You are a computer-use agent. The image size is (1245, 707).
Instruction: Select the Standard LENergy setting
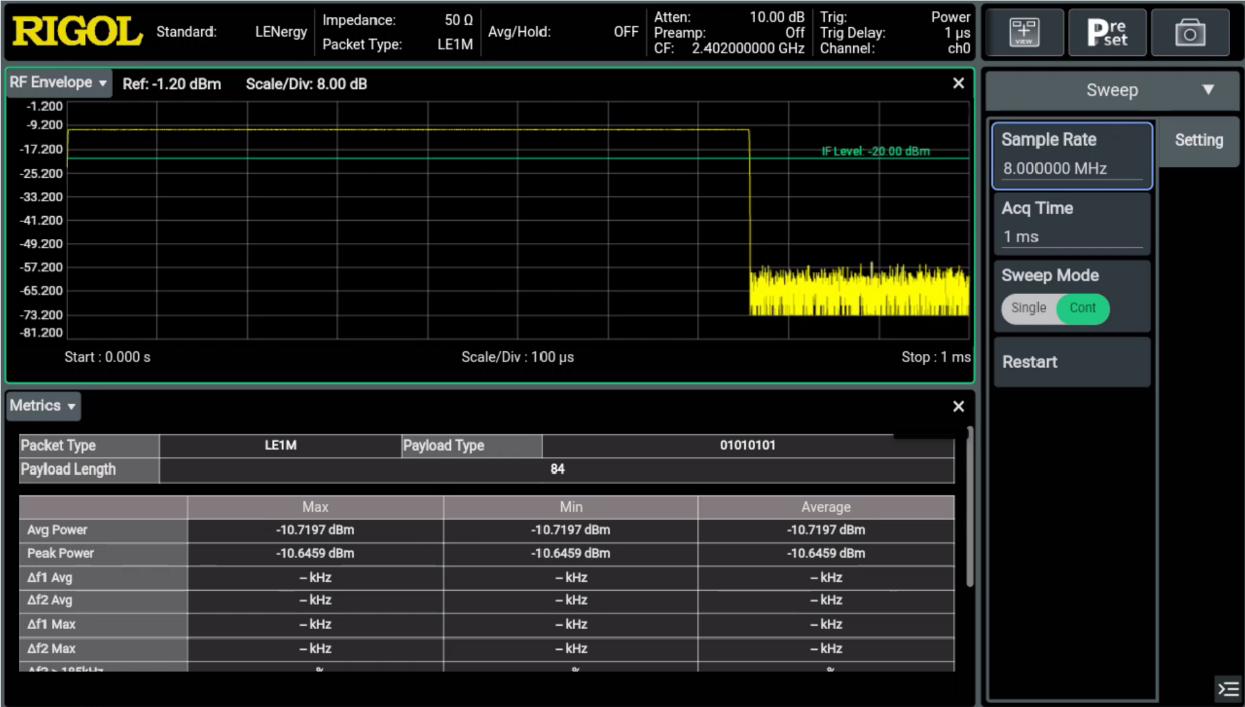[x=232, y=32]
